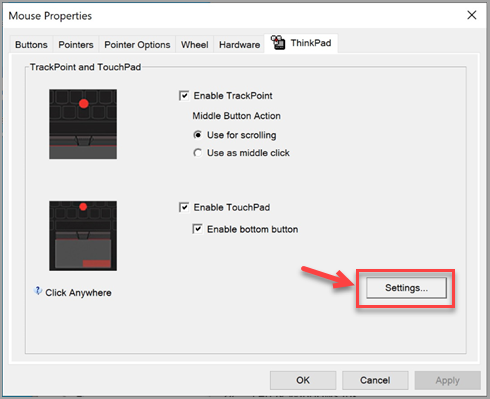Click the TouchPad illustration image
490x399 pixels.
point(83,236)
